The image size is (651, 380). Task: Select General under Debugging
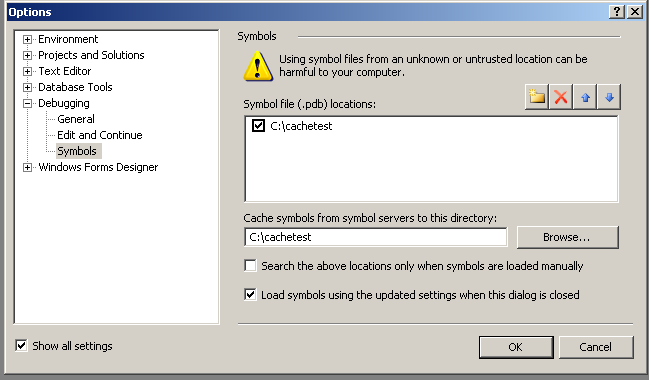76,119
